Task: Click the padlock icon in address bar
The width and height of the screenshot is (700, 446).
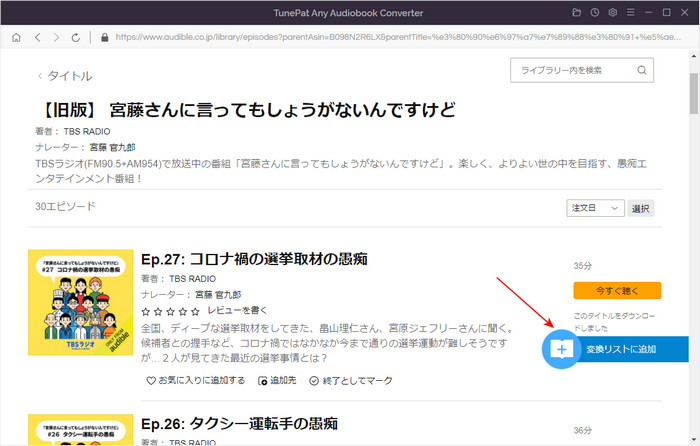Action: pos(104,38)
